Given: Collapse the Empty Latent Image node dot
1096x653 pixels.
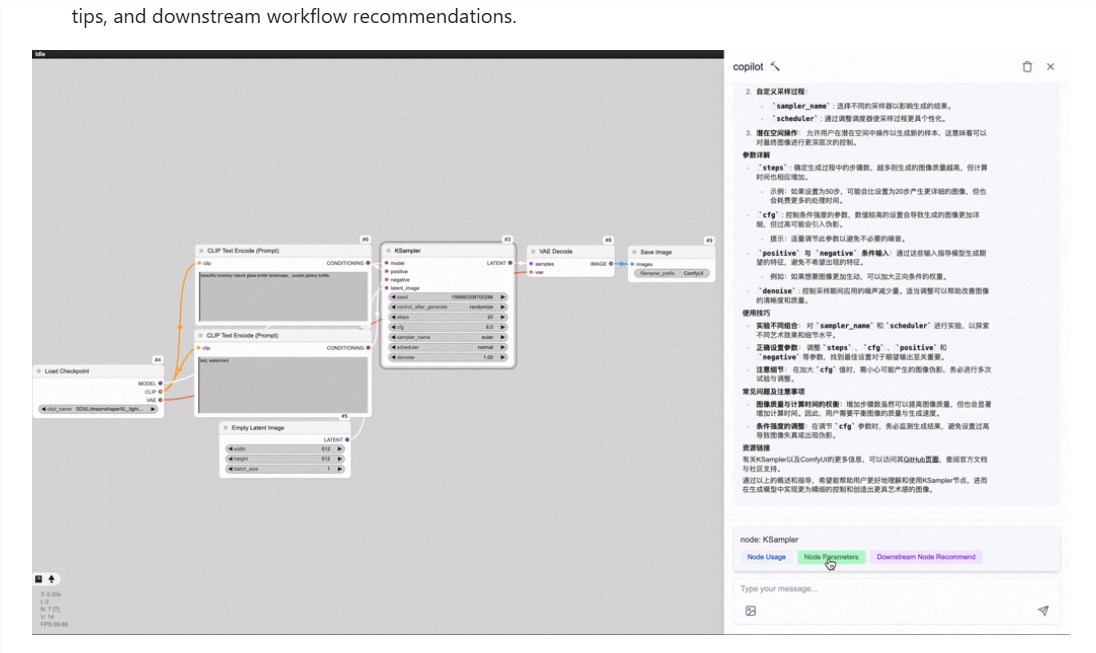Looking at the screenshot, I should [x=226, y=427].
